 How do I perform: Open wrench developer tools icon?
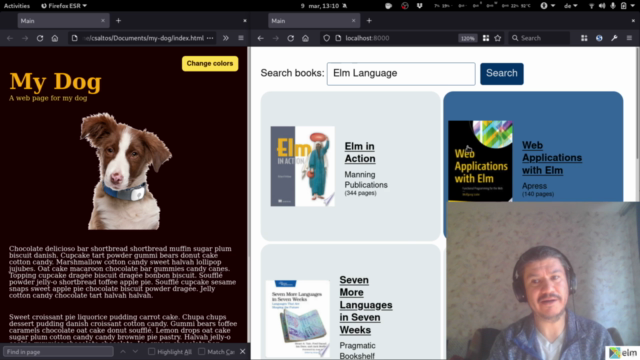tap(614, 38)
